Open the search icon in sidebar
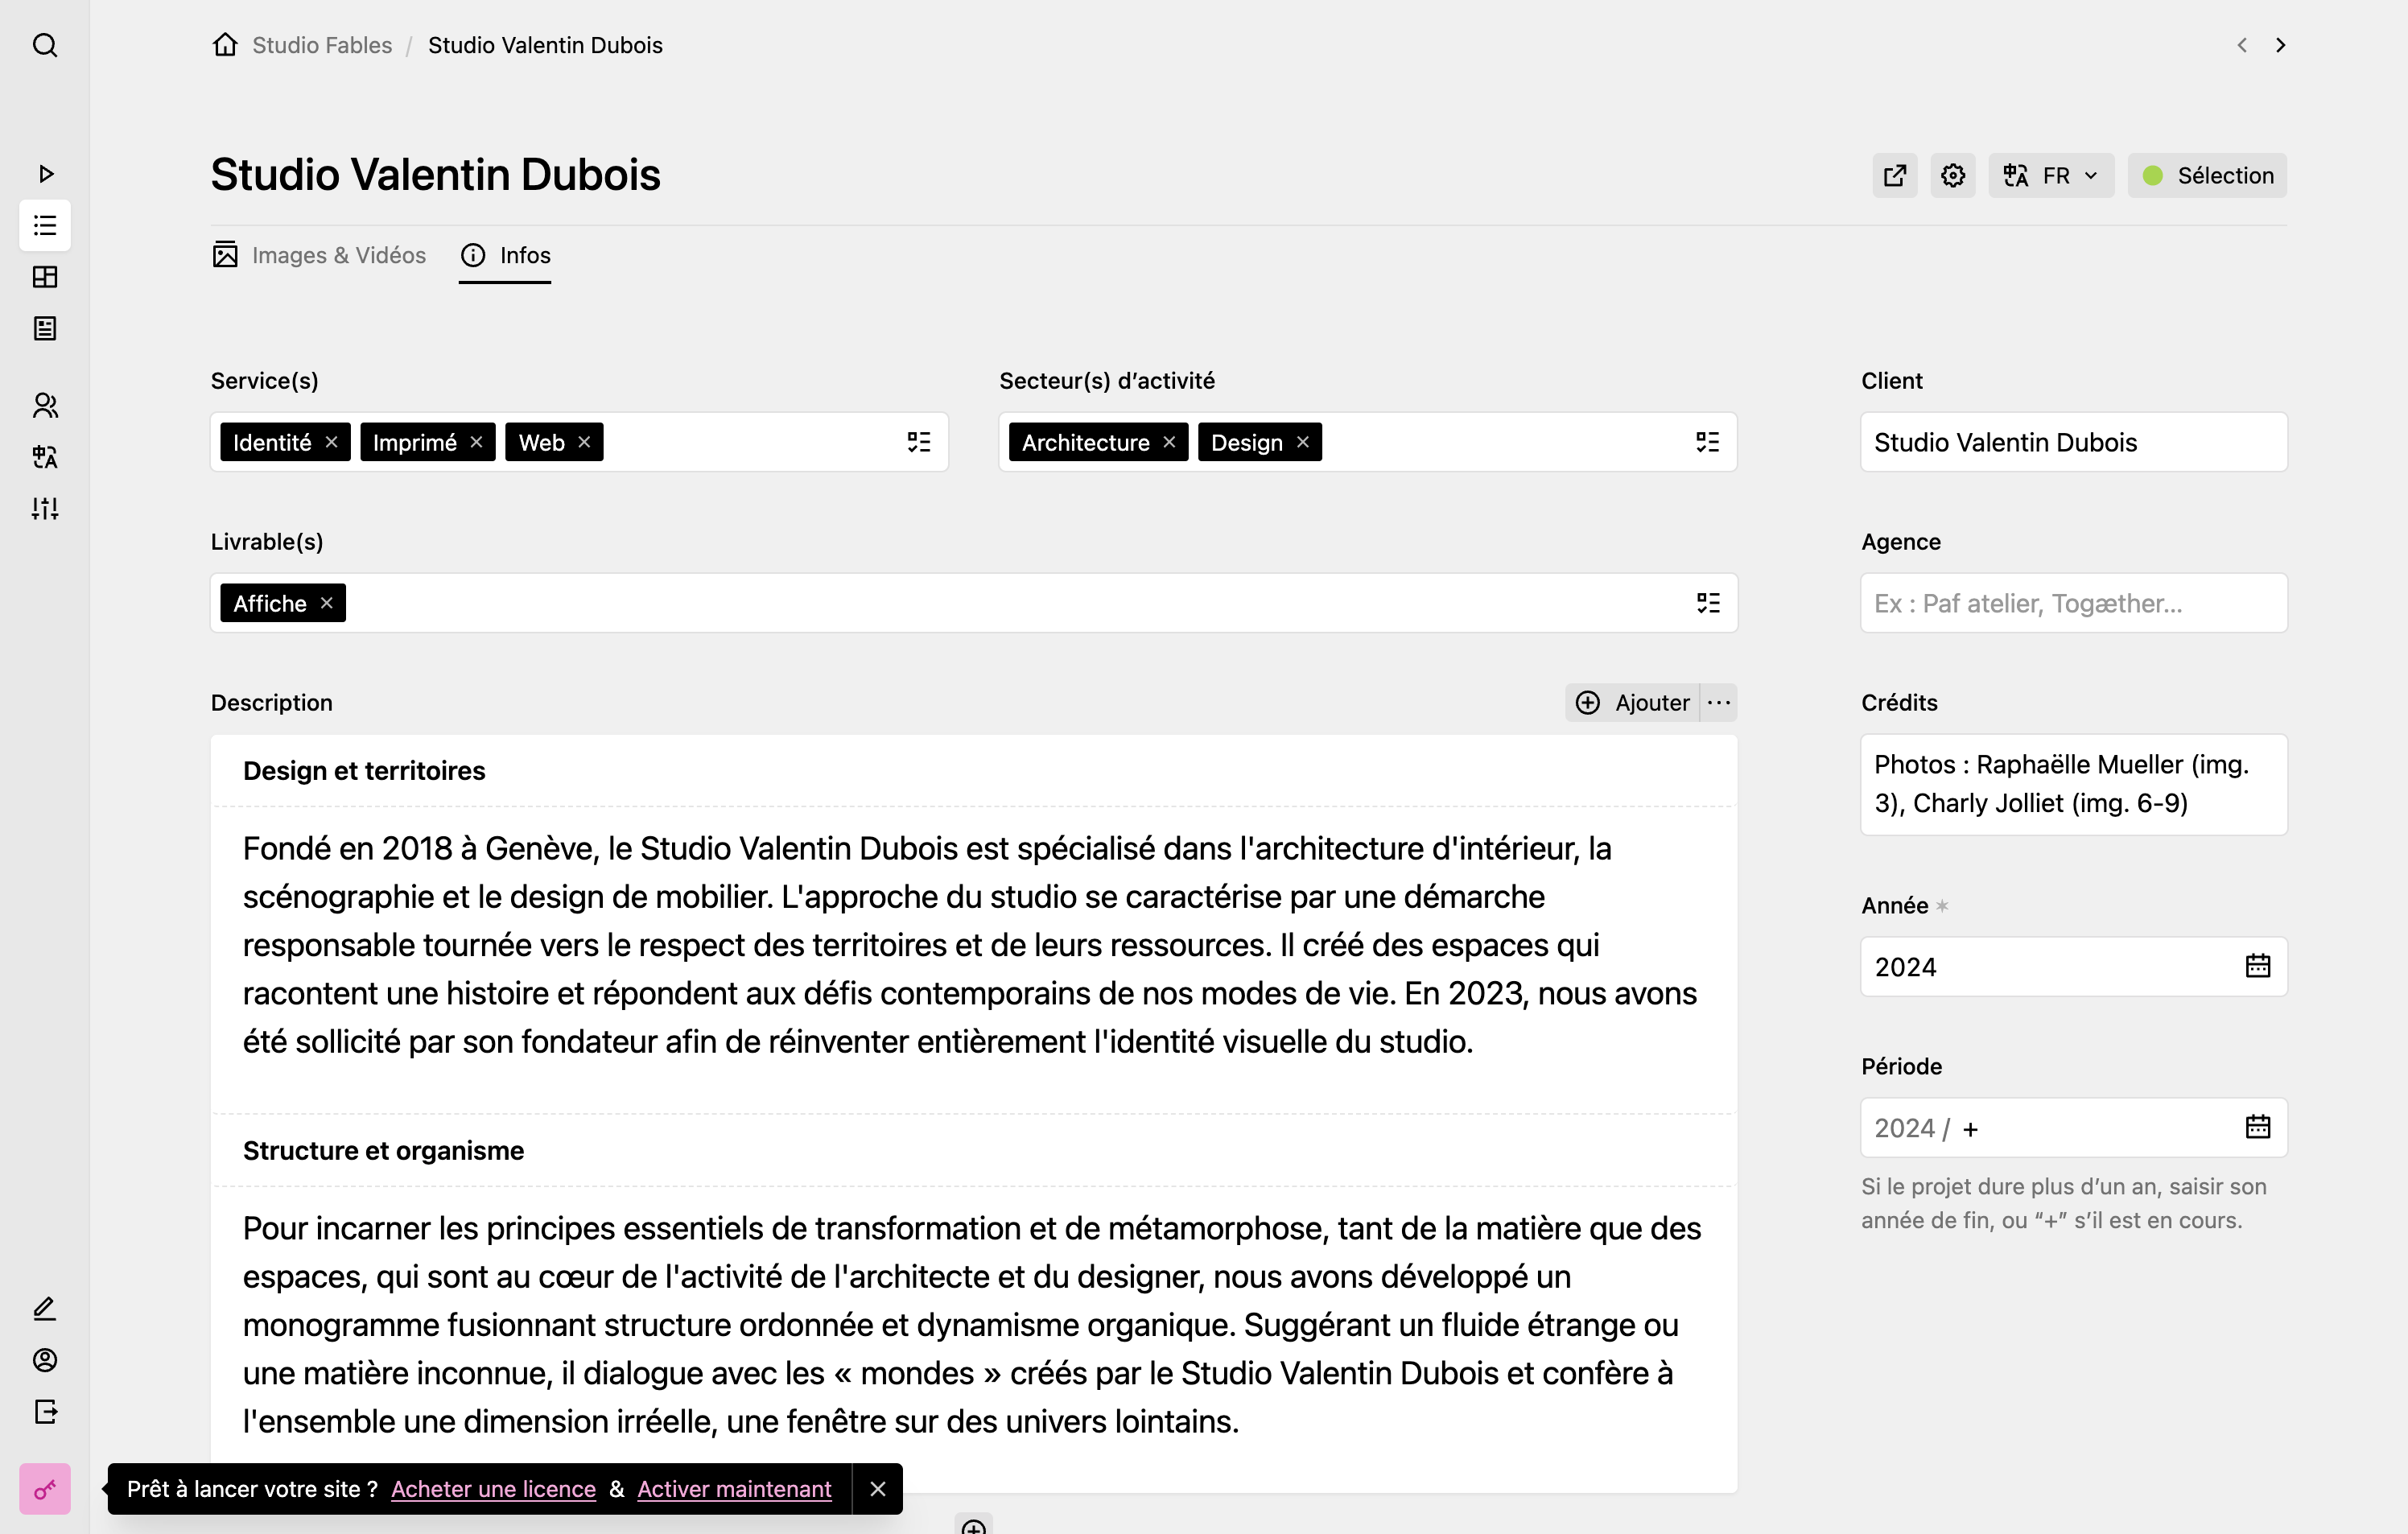Screen dimensions: 2408x1534 point(45,45)
